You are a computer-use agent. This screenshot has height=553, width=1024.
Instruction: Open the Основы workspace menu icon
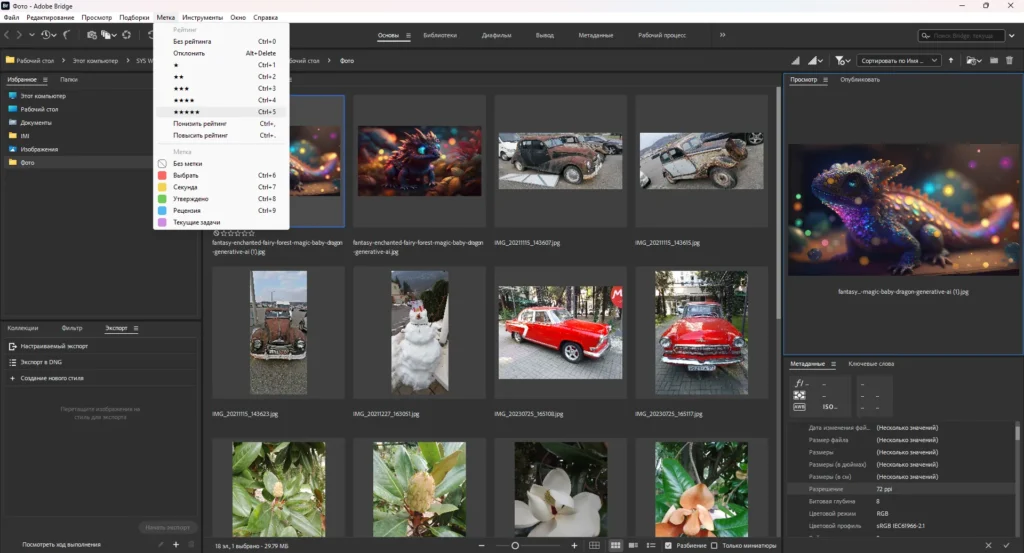click(x=408, y=35)
